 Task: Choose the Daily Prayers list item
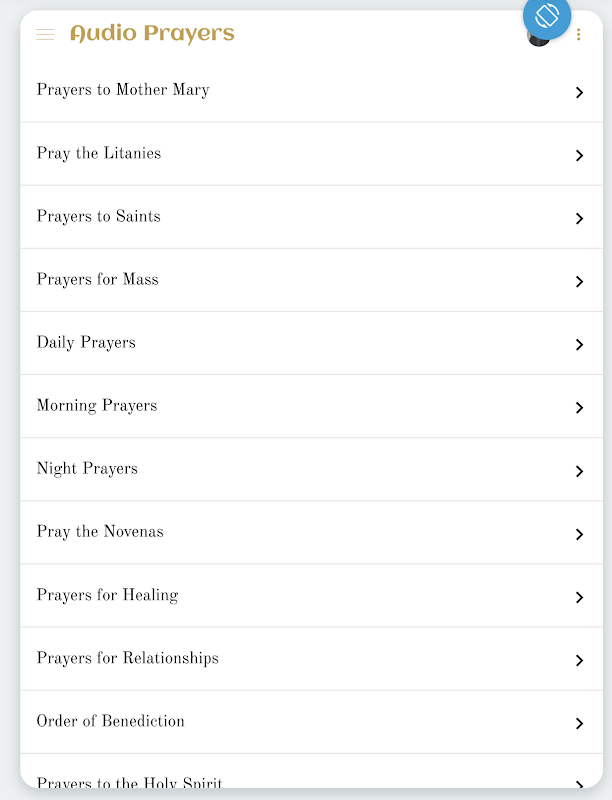(x=312, y=343)
